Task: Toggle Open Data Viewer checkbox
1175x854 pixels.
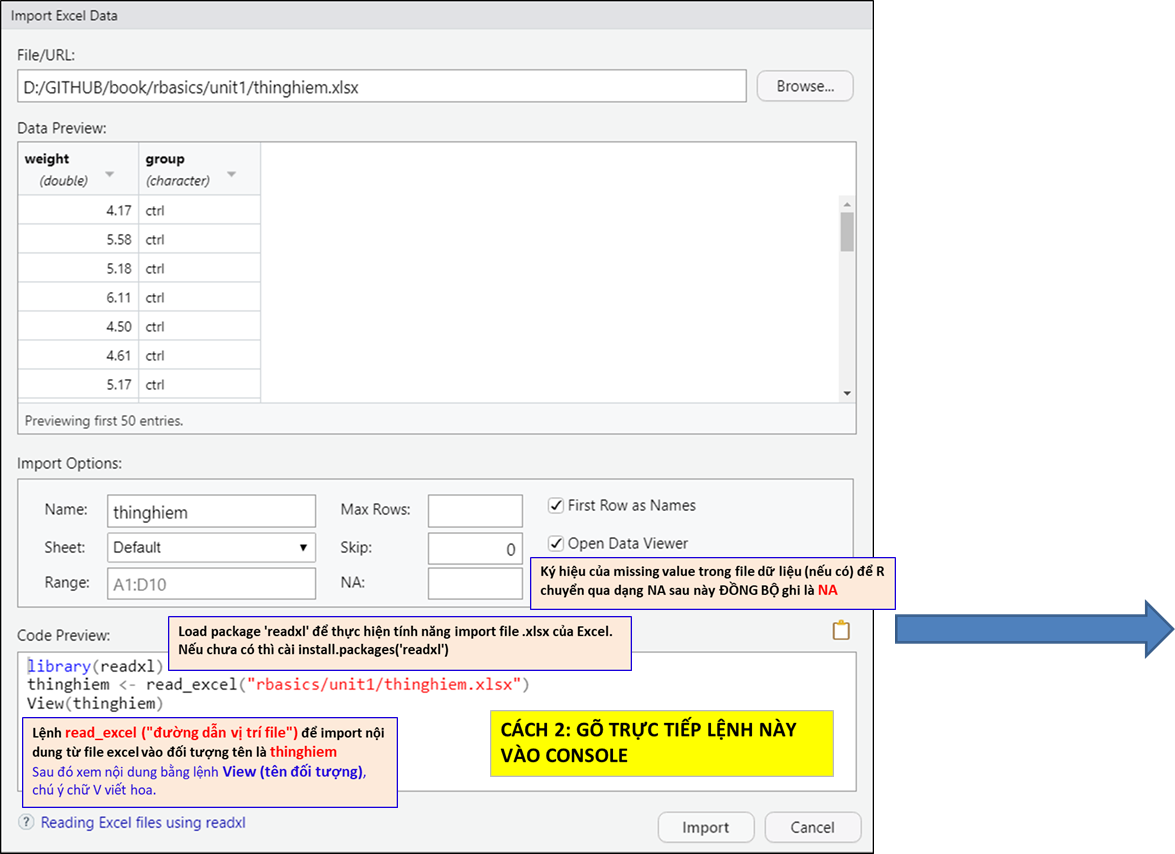Action: [556, 543]
